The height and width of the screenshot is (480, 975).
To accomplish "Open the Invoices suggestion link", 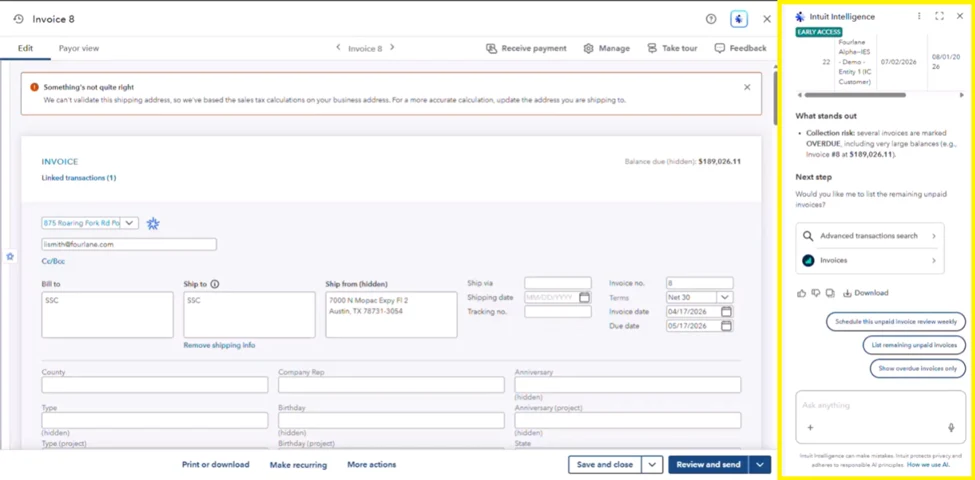I will coord(869,261).
